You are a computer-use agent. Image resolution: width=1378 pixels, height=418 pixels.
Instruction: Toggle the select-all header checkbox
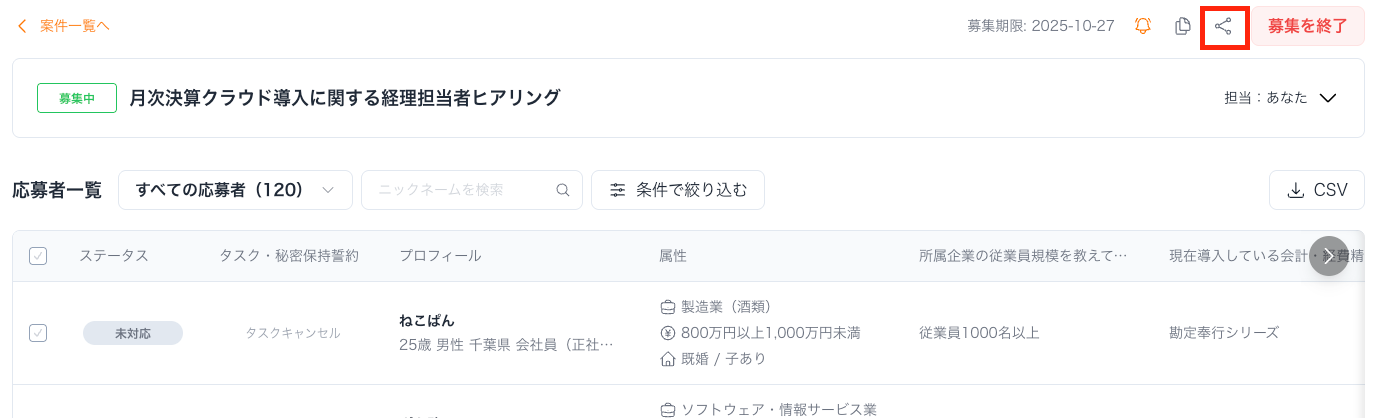click(38, 256)
